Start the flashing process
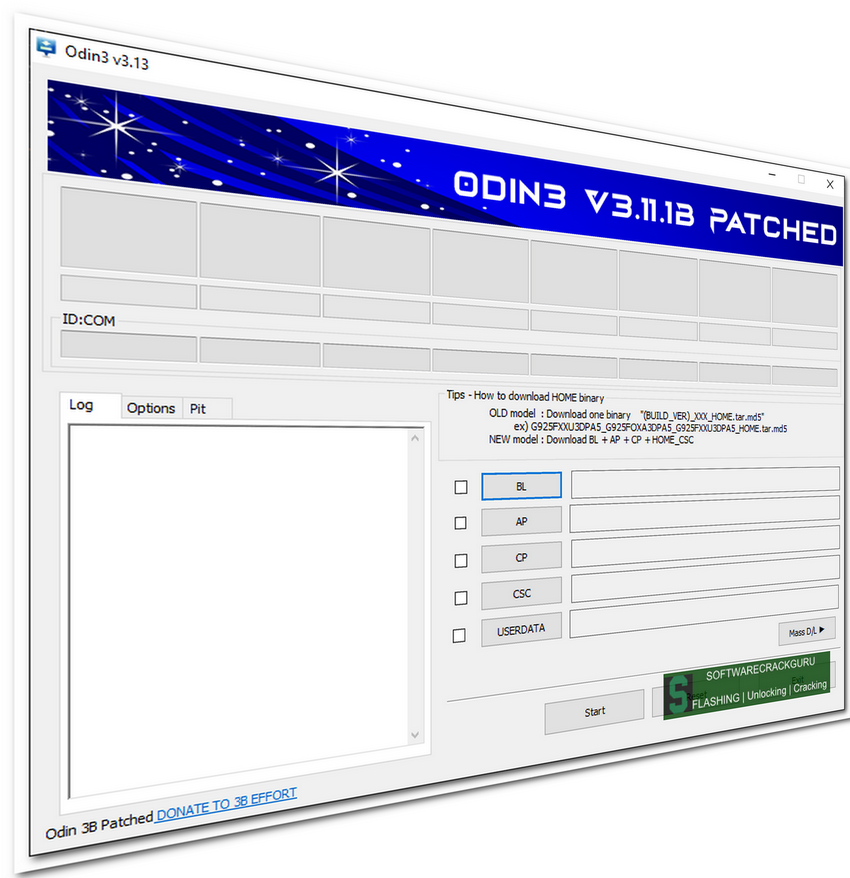Image resolution: width=850 pixels, height=878 pixels. [x=595, y=712]
